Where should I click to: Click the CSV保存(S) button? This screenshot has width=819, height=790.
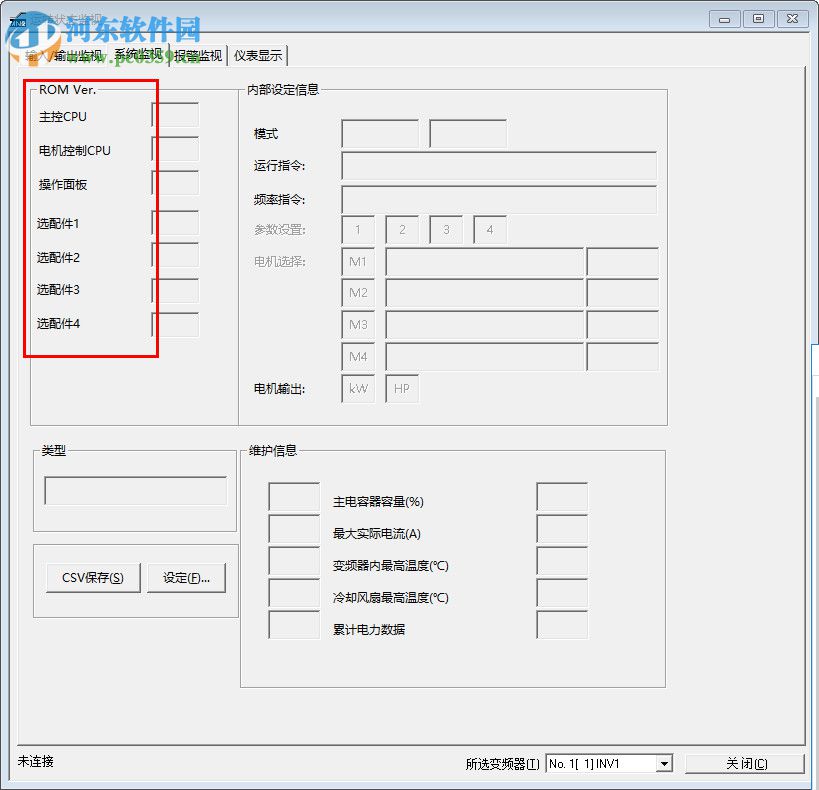pos(92,578)
